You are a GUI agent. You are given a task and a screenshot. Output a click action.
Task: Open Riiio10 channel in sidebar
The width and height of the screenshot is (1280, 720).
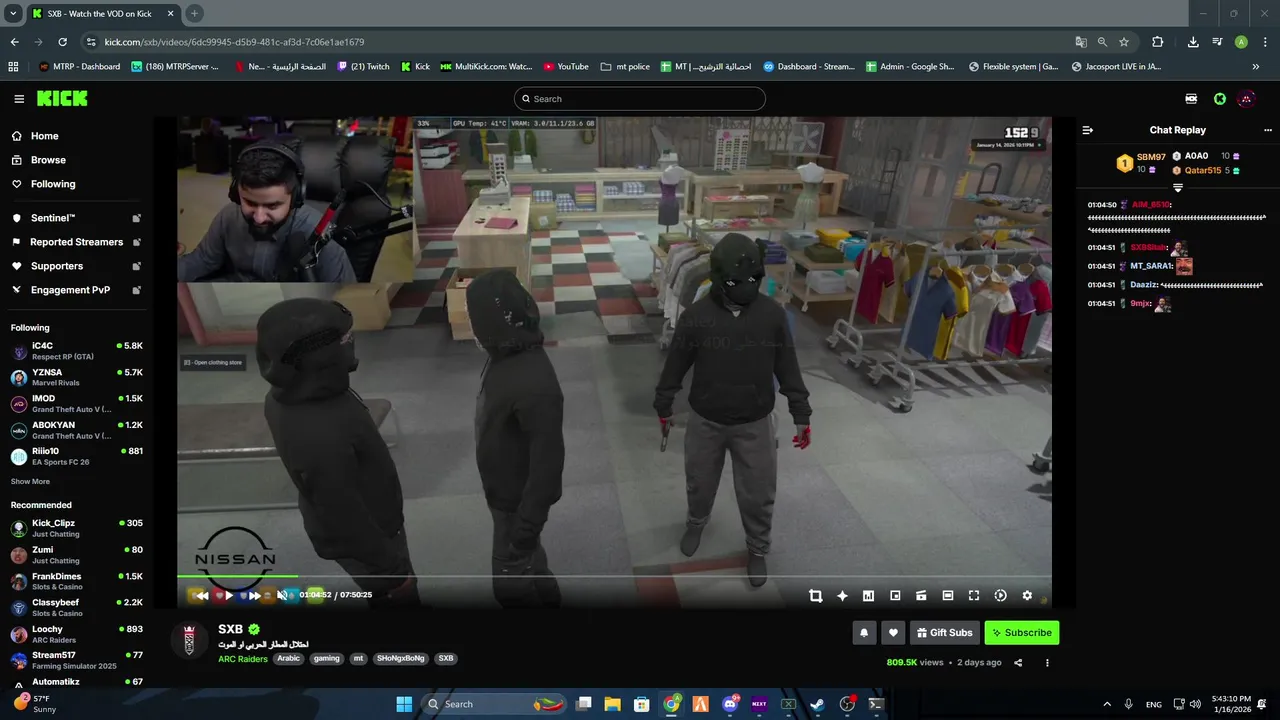(x=76, y=456)
